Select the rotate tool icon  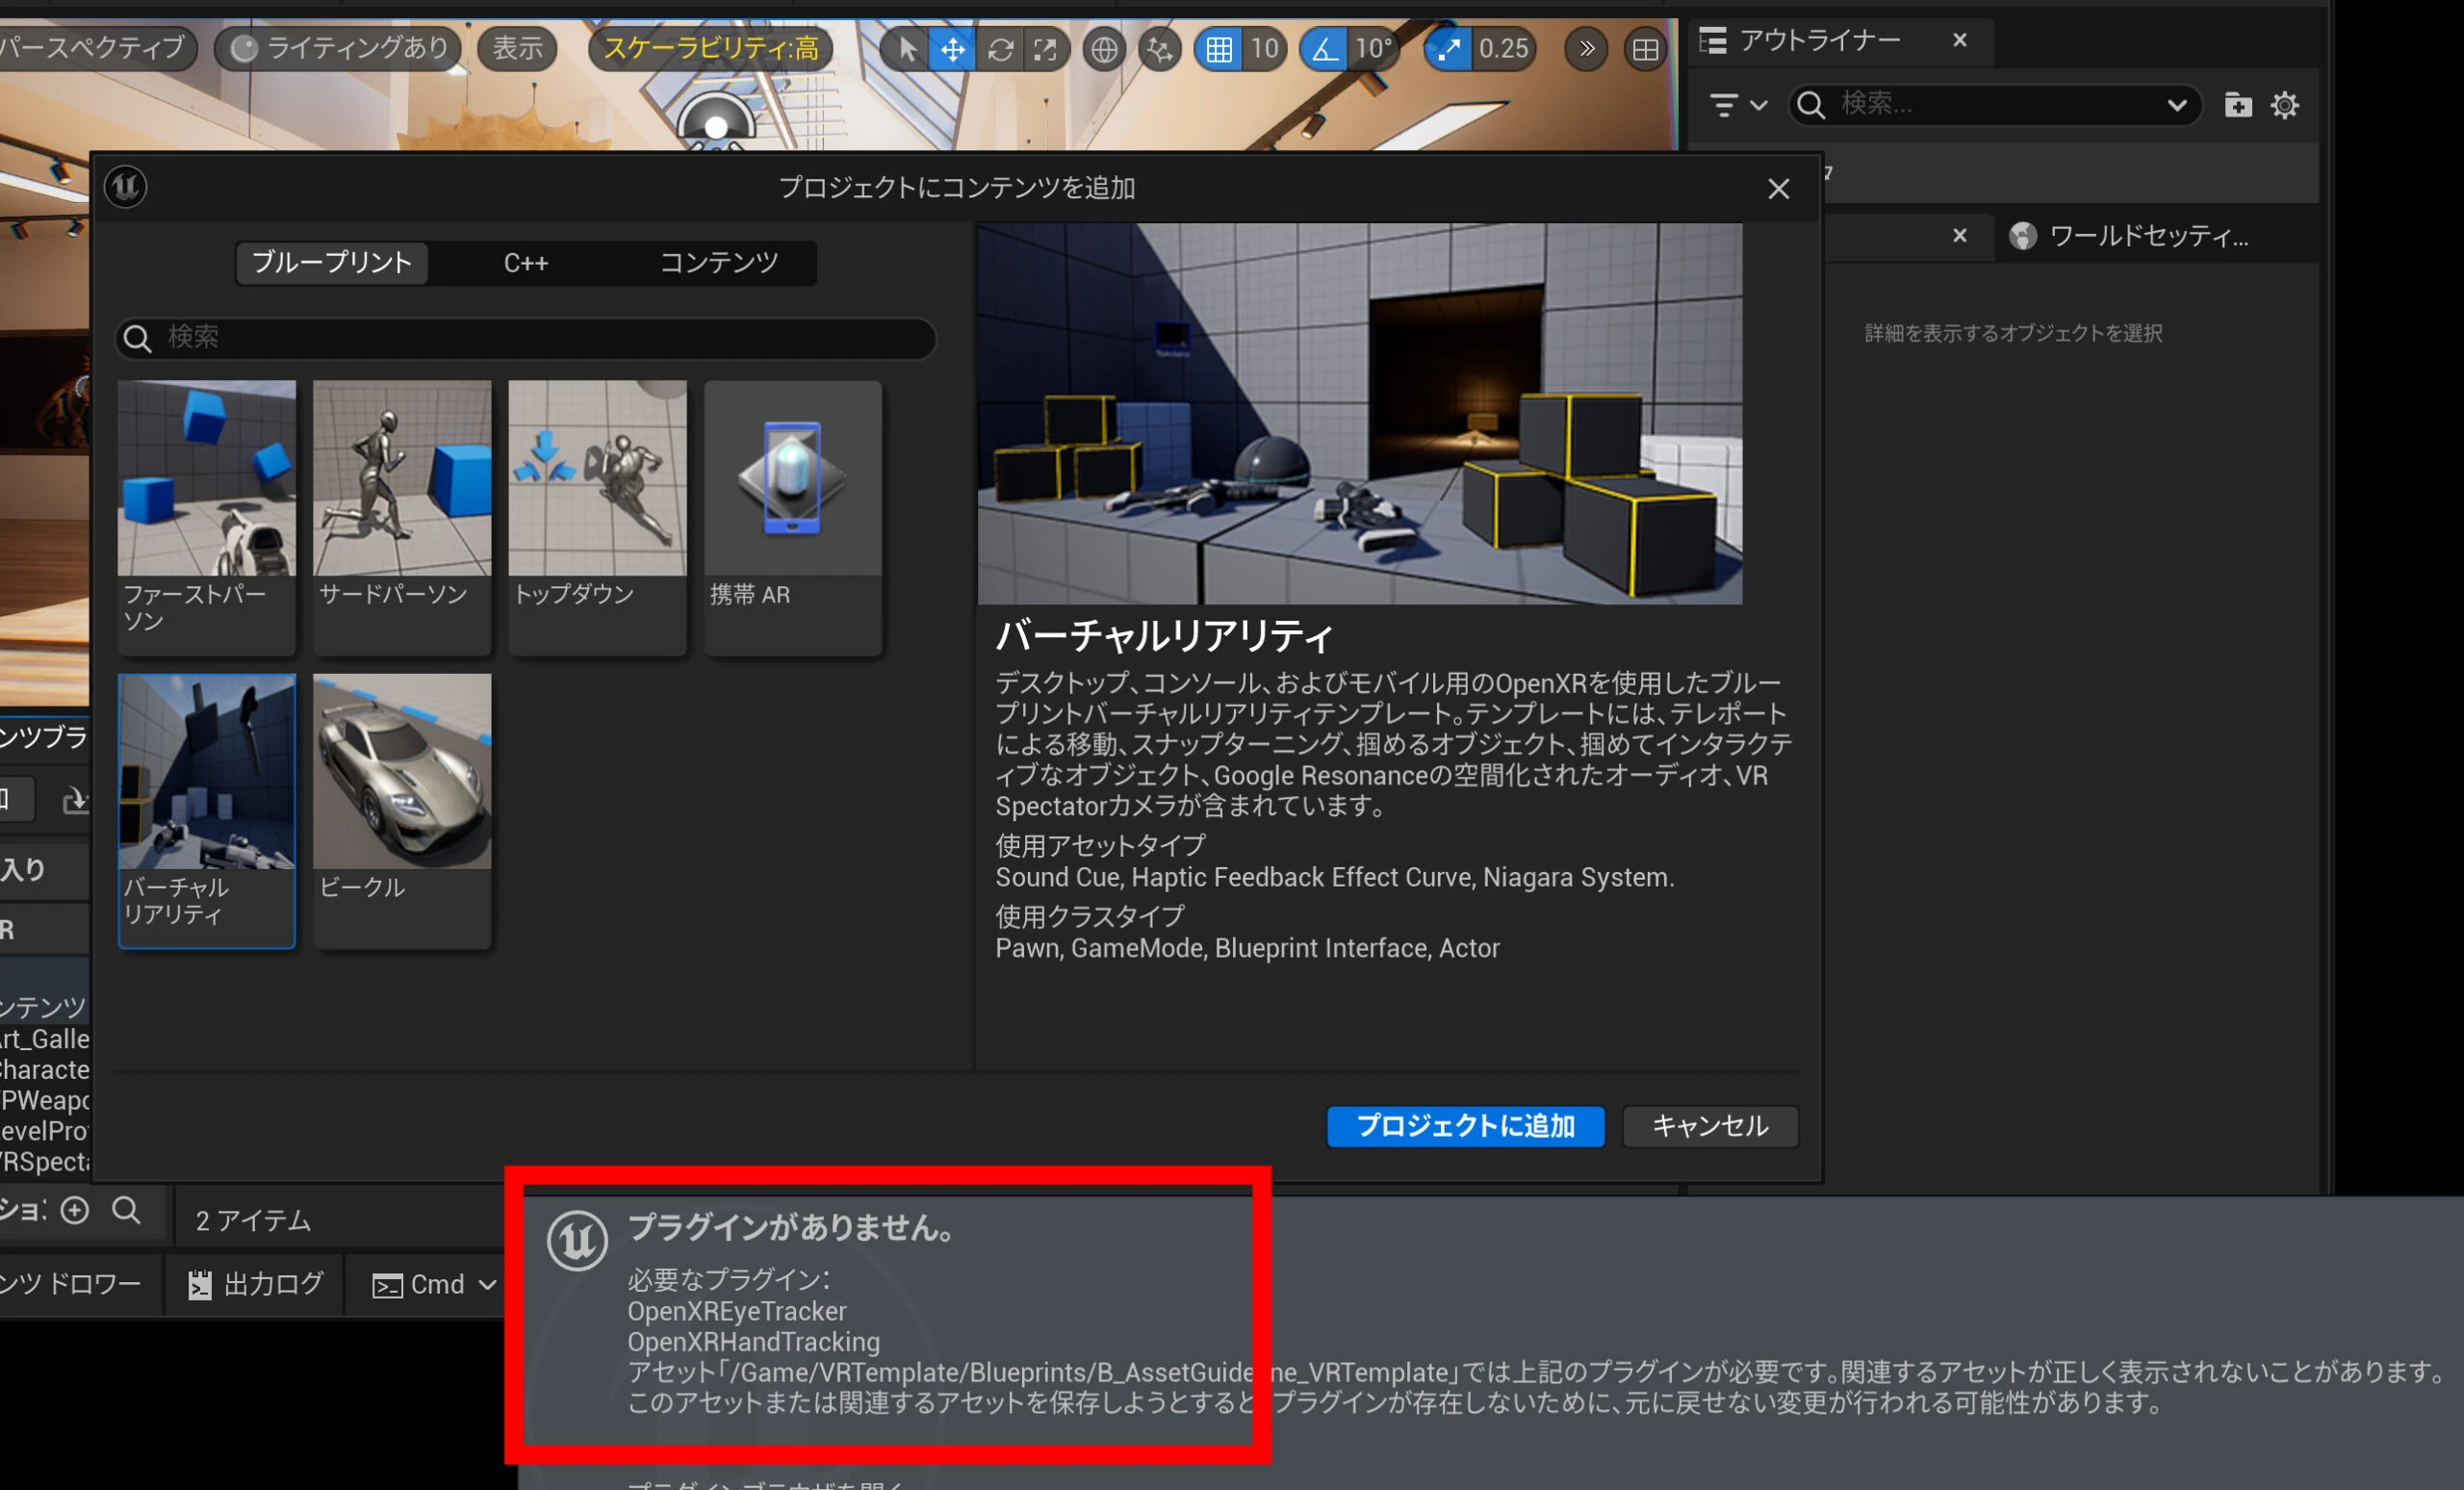(1000, 49)
